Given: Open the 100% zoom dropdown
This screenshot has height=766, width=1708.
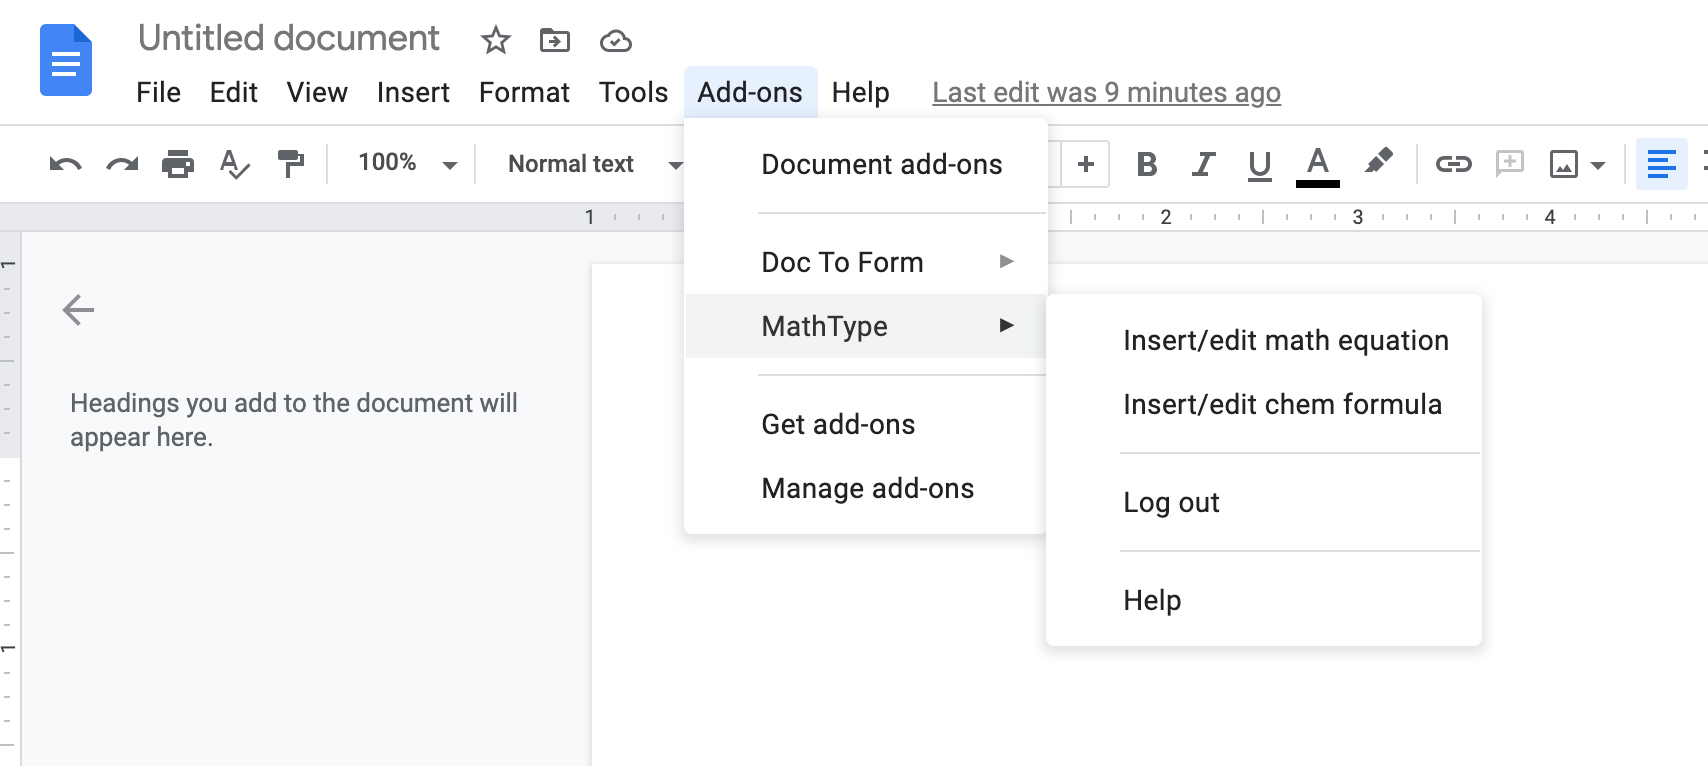Looking at the screenshot, I should tap(406, 164).
